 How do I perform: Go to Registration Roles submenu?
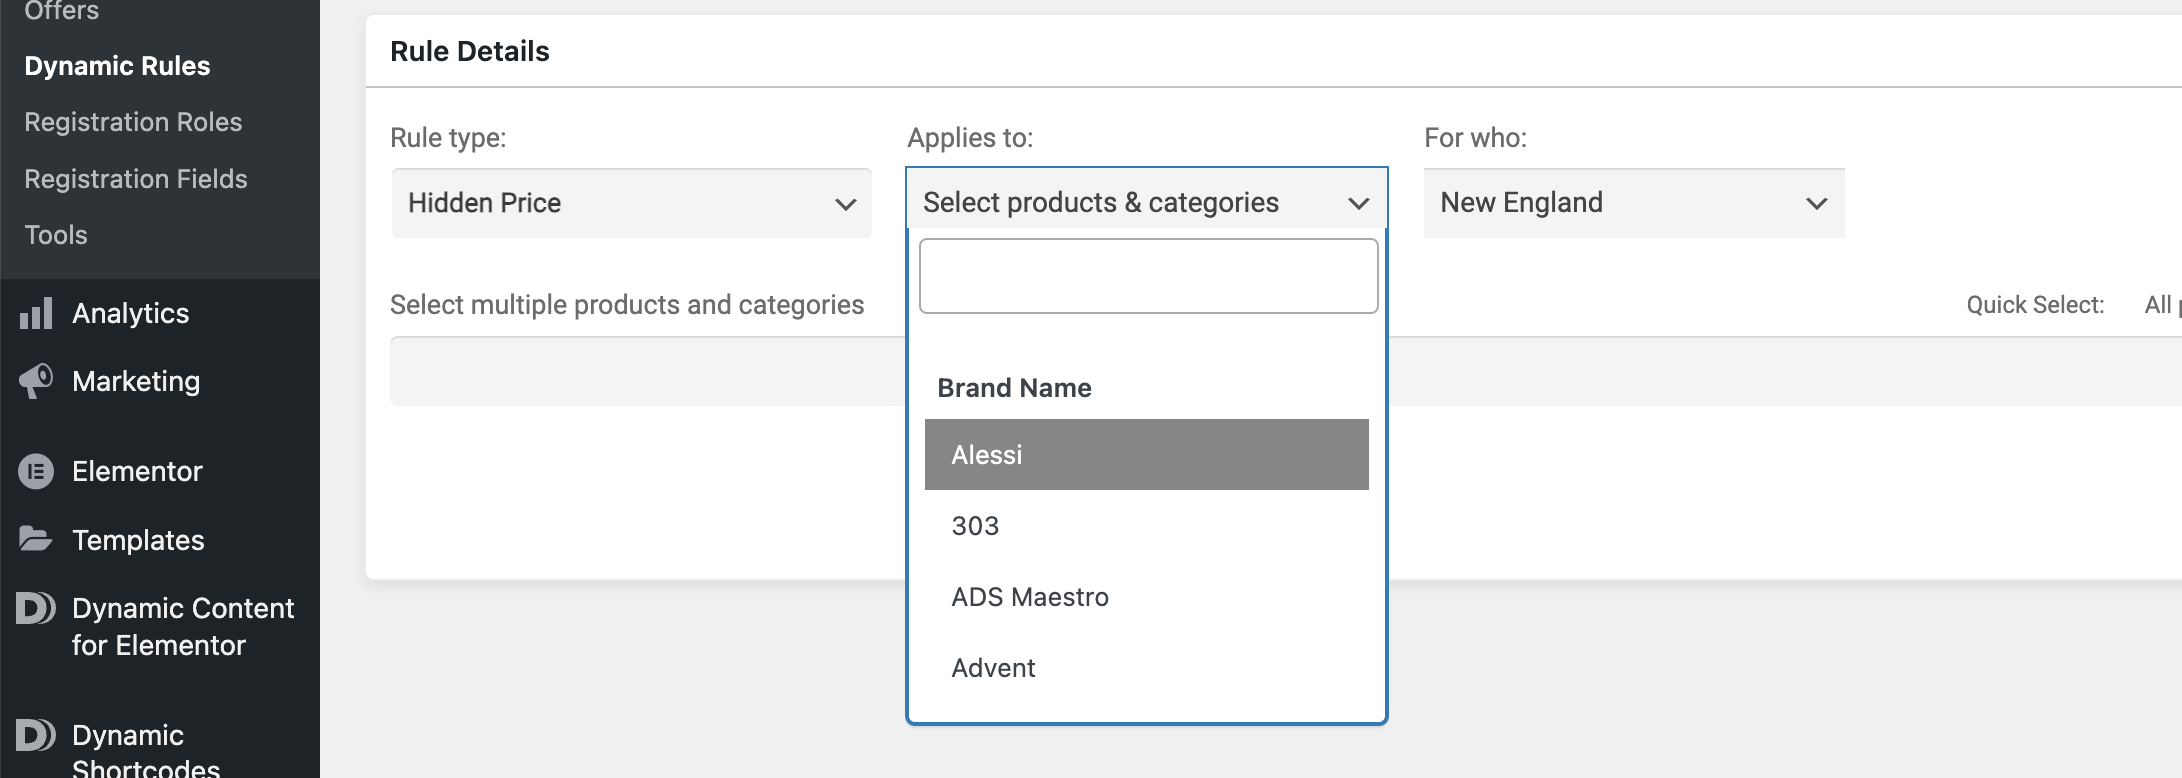(133, 122)
